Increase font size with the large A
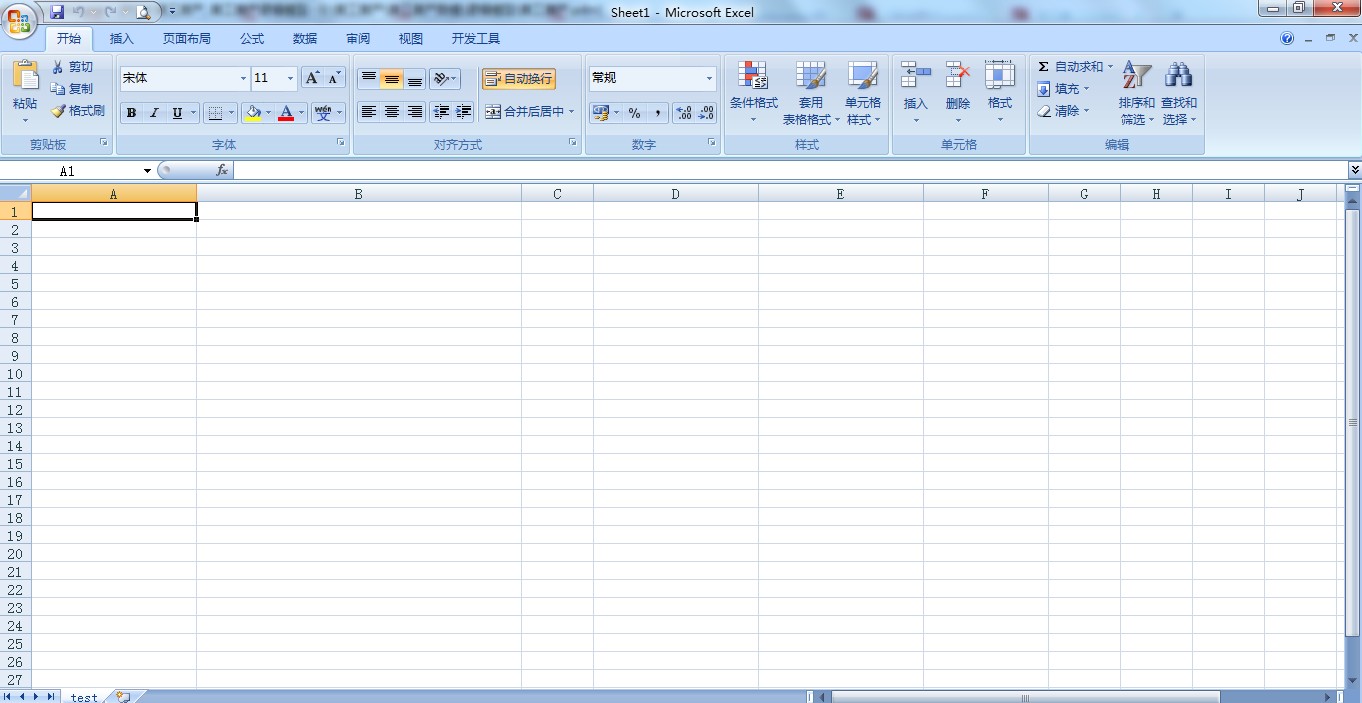This screenshot has width=1362, height=703. click(313, 78)
